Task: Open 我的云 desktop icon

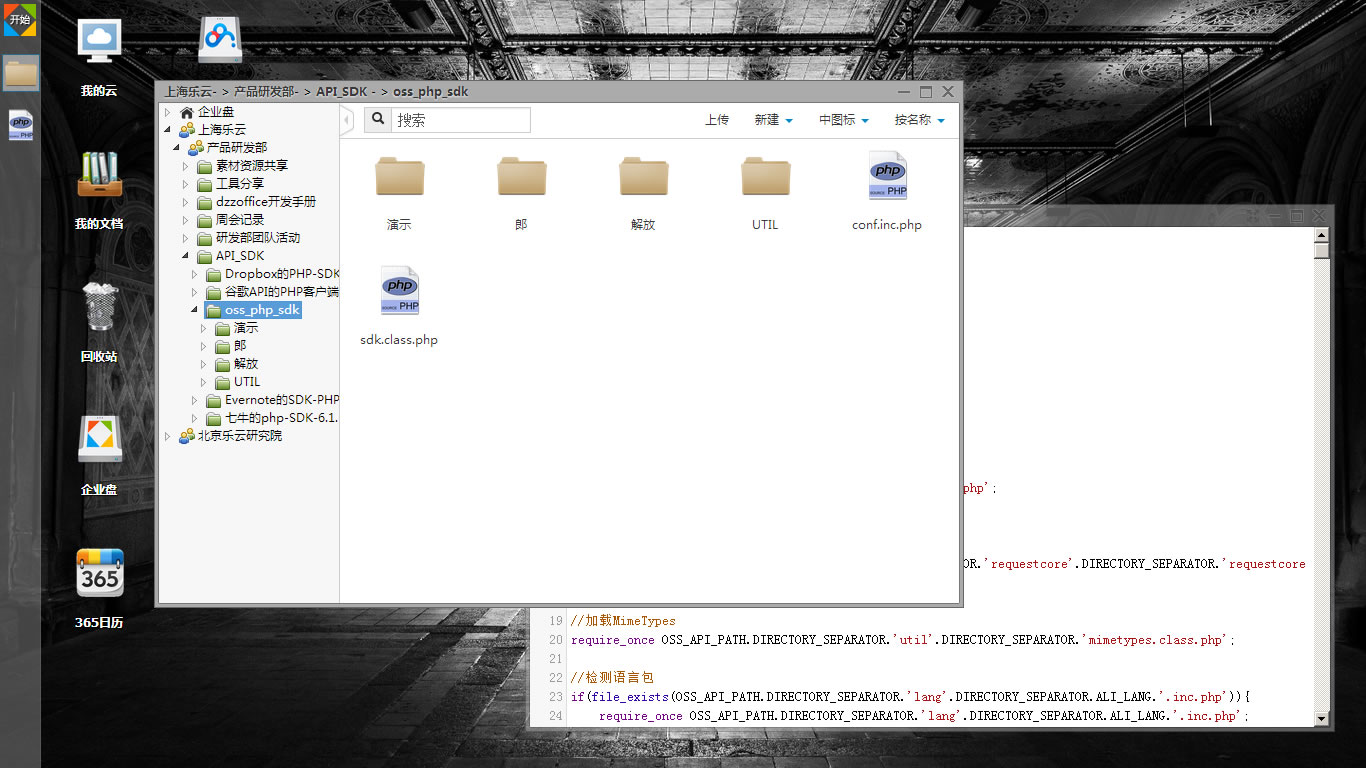Action: click(x=99, y=43)
